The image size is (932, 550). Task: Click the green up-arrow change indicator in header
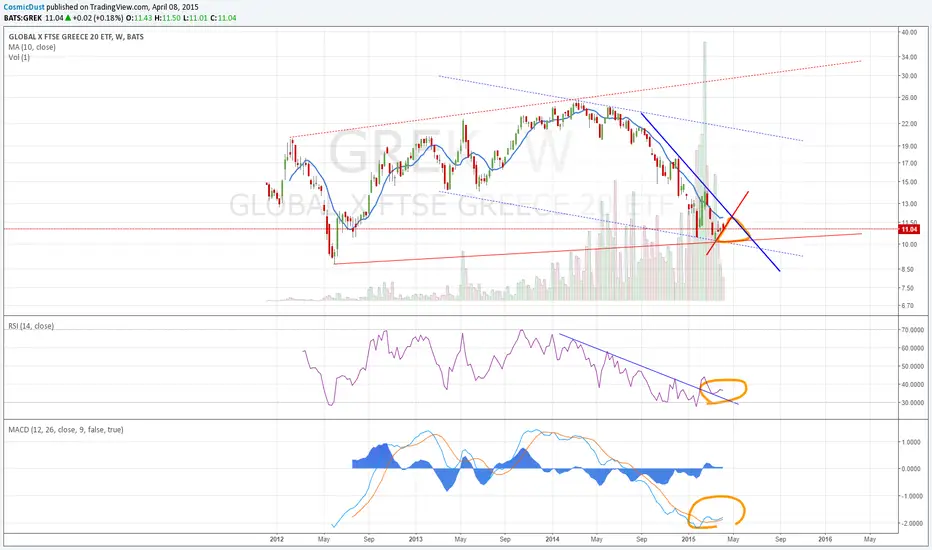pos(68,18)
